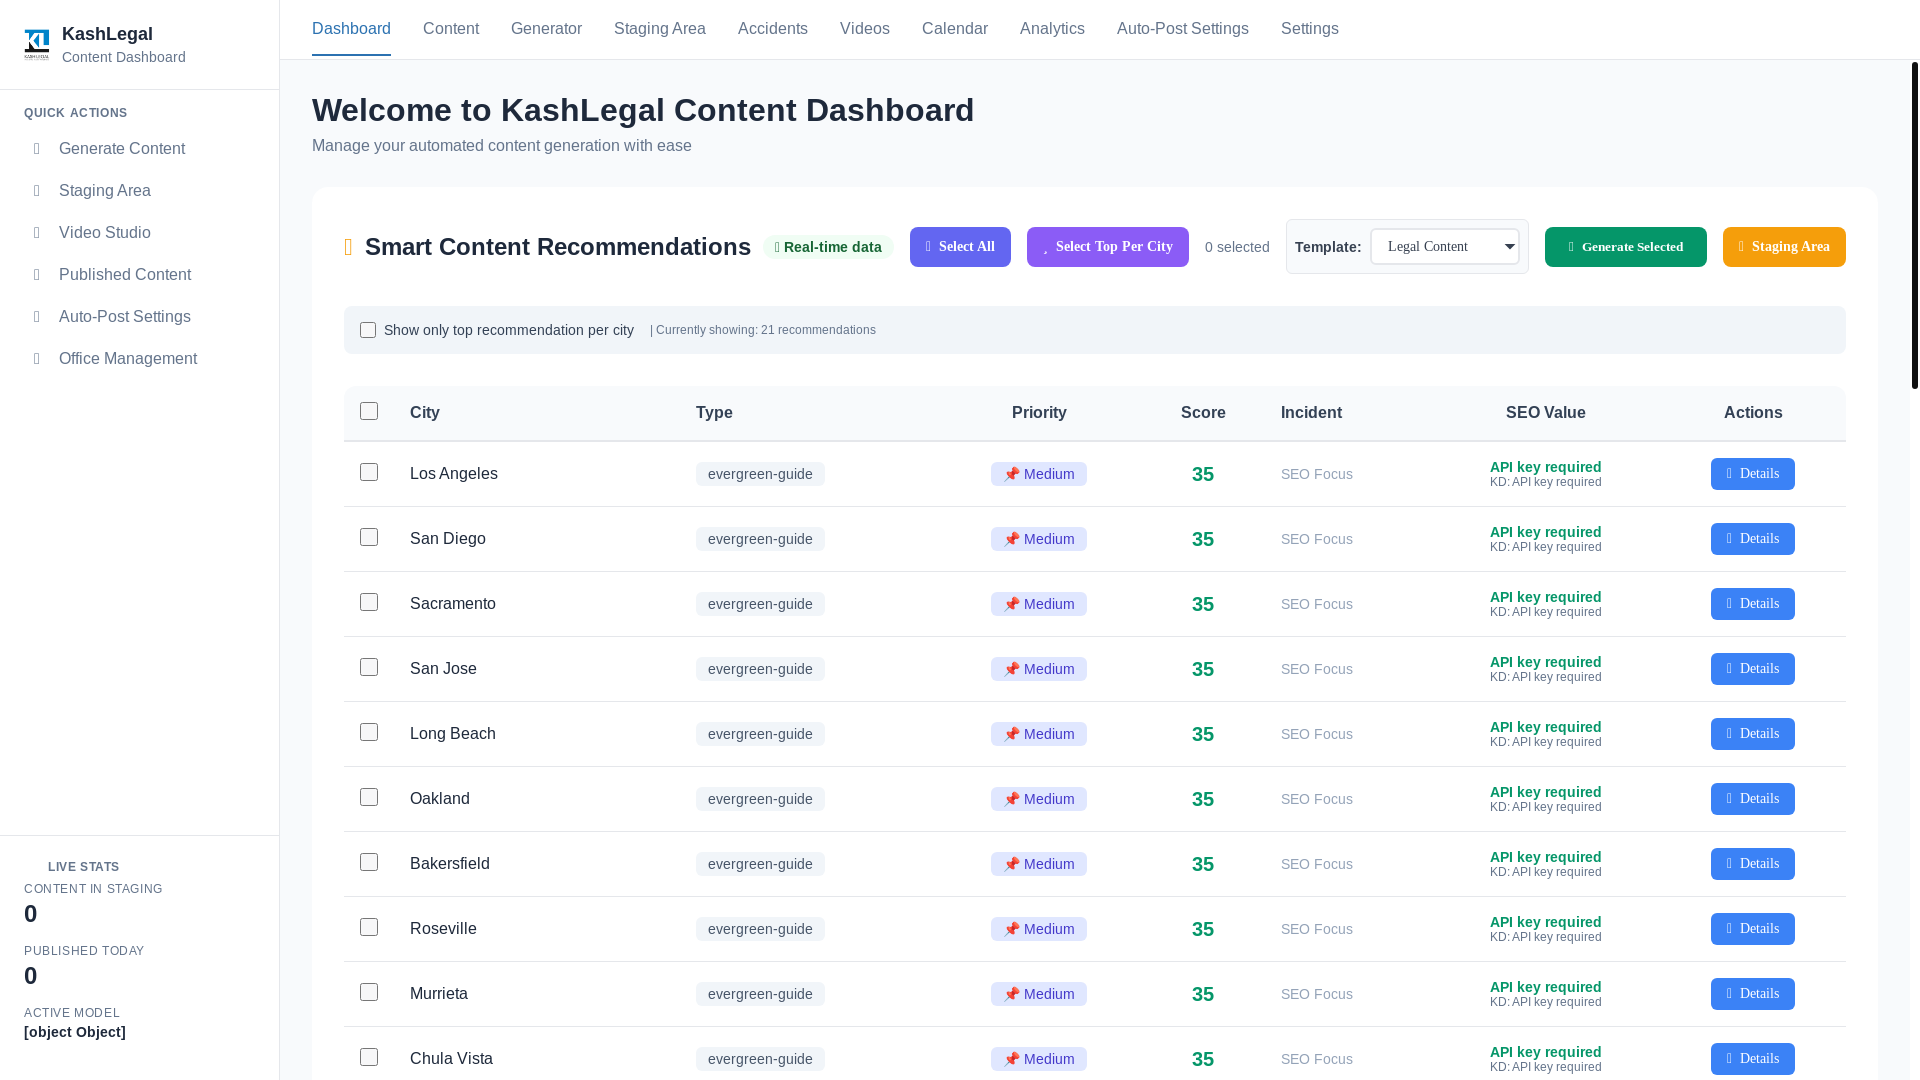Open Details for Murrieta
Image resolution: width=1920 pixels, height=1080 pixels.
pyautogui.click(x=1753, y=994)
